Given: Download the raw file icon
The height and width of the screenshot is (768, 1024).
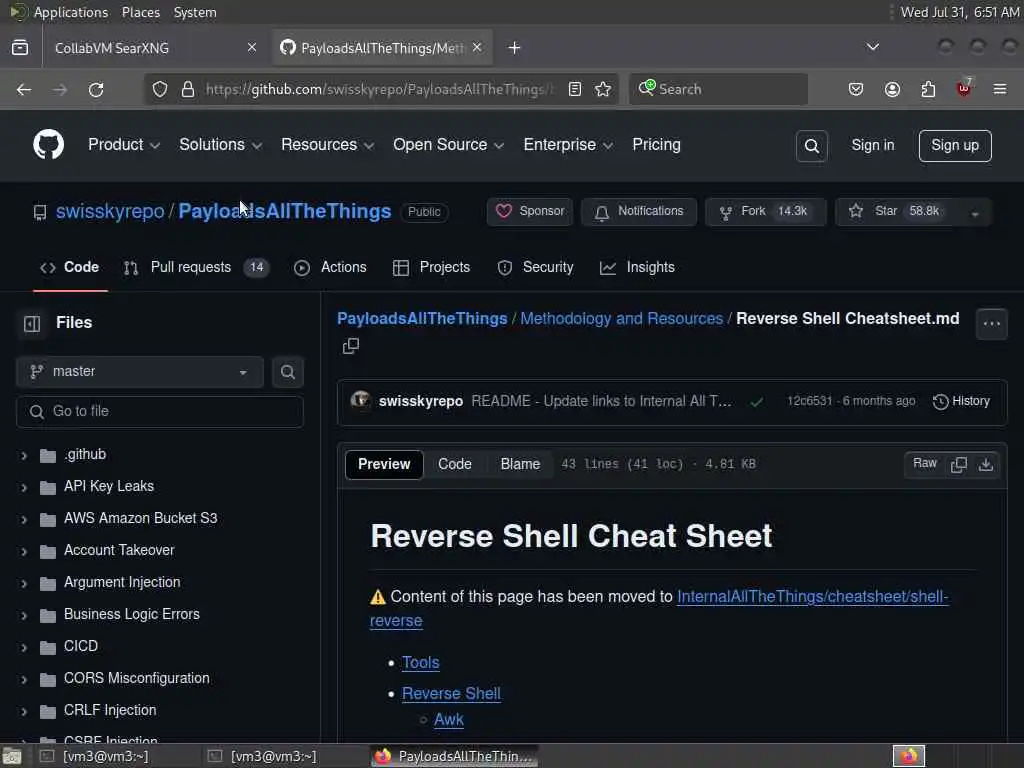Looking at the screenshot, I should pyautogui.click(x=986, y=464).
